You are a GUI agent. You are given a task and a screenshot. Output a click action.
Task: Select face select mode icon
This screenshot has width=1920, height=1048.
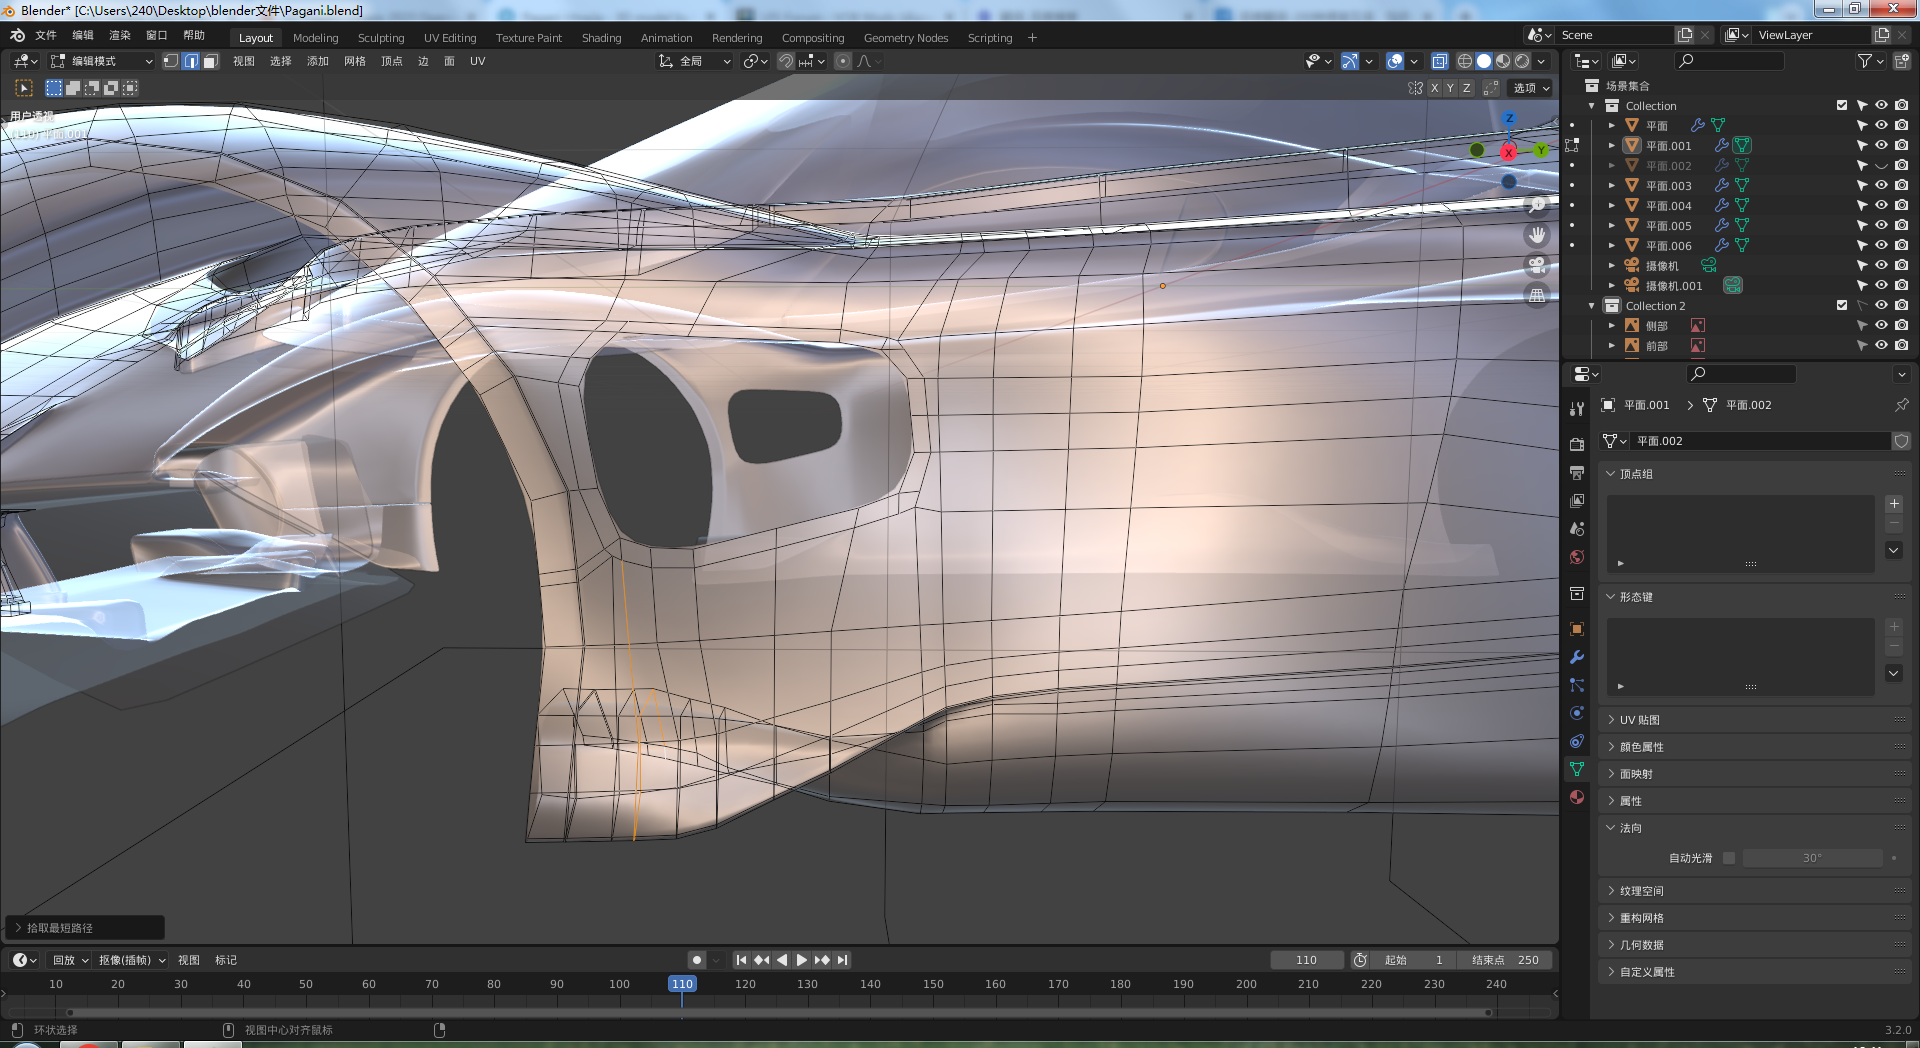(x=210, y=61)
